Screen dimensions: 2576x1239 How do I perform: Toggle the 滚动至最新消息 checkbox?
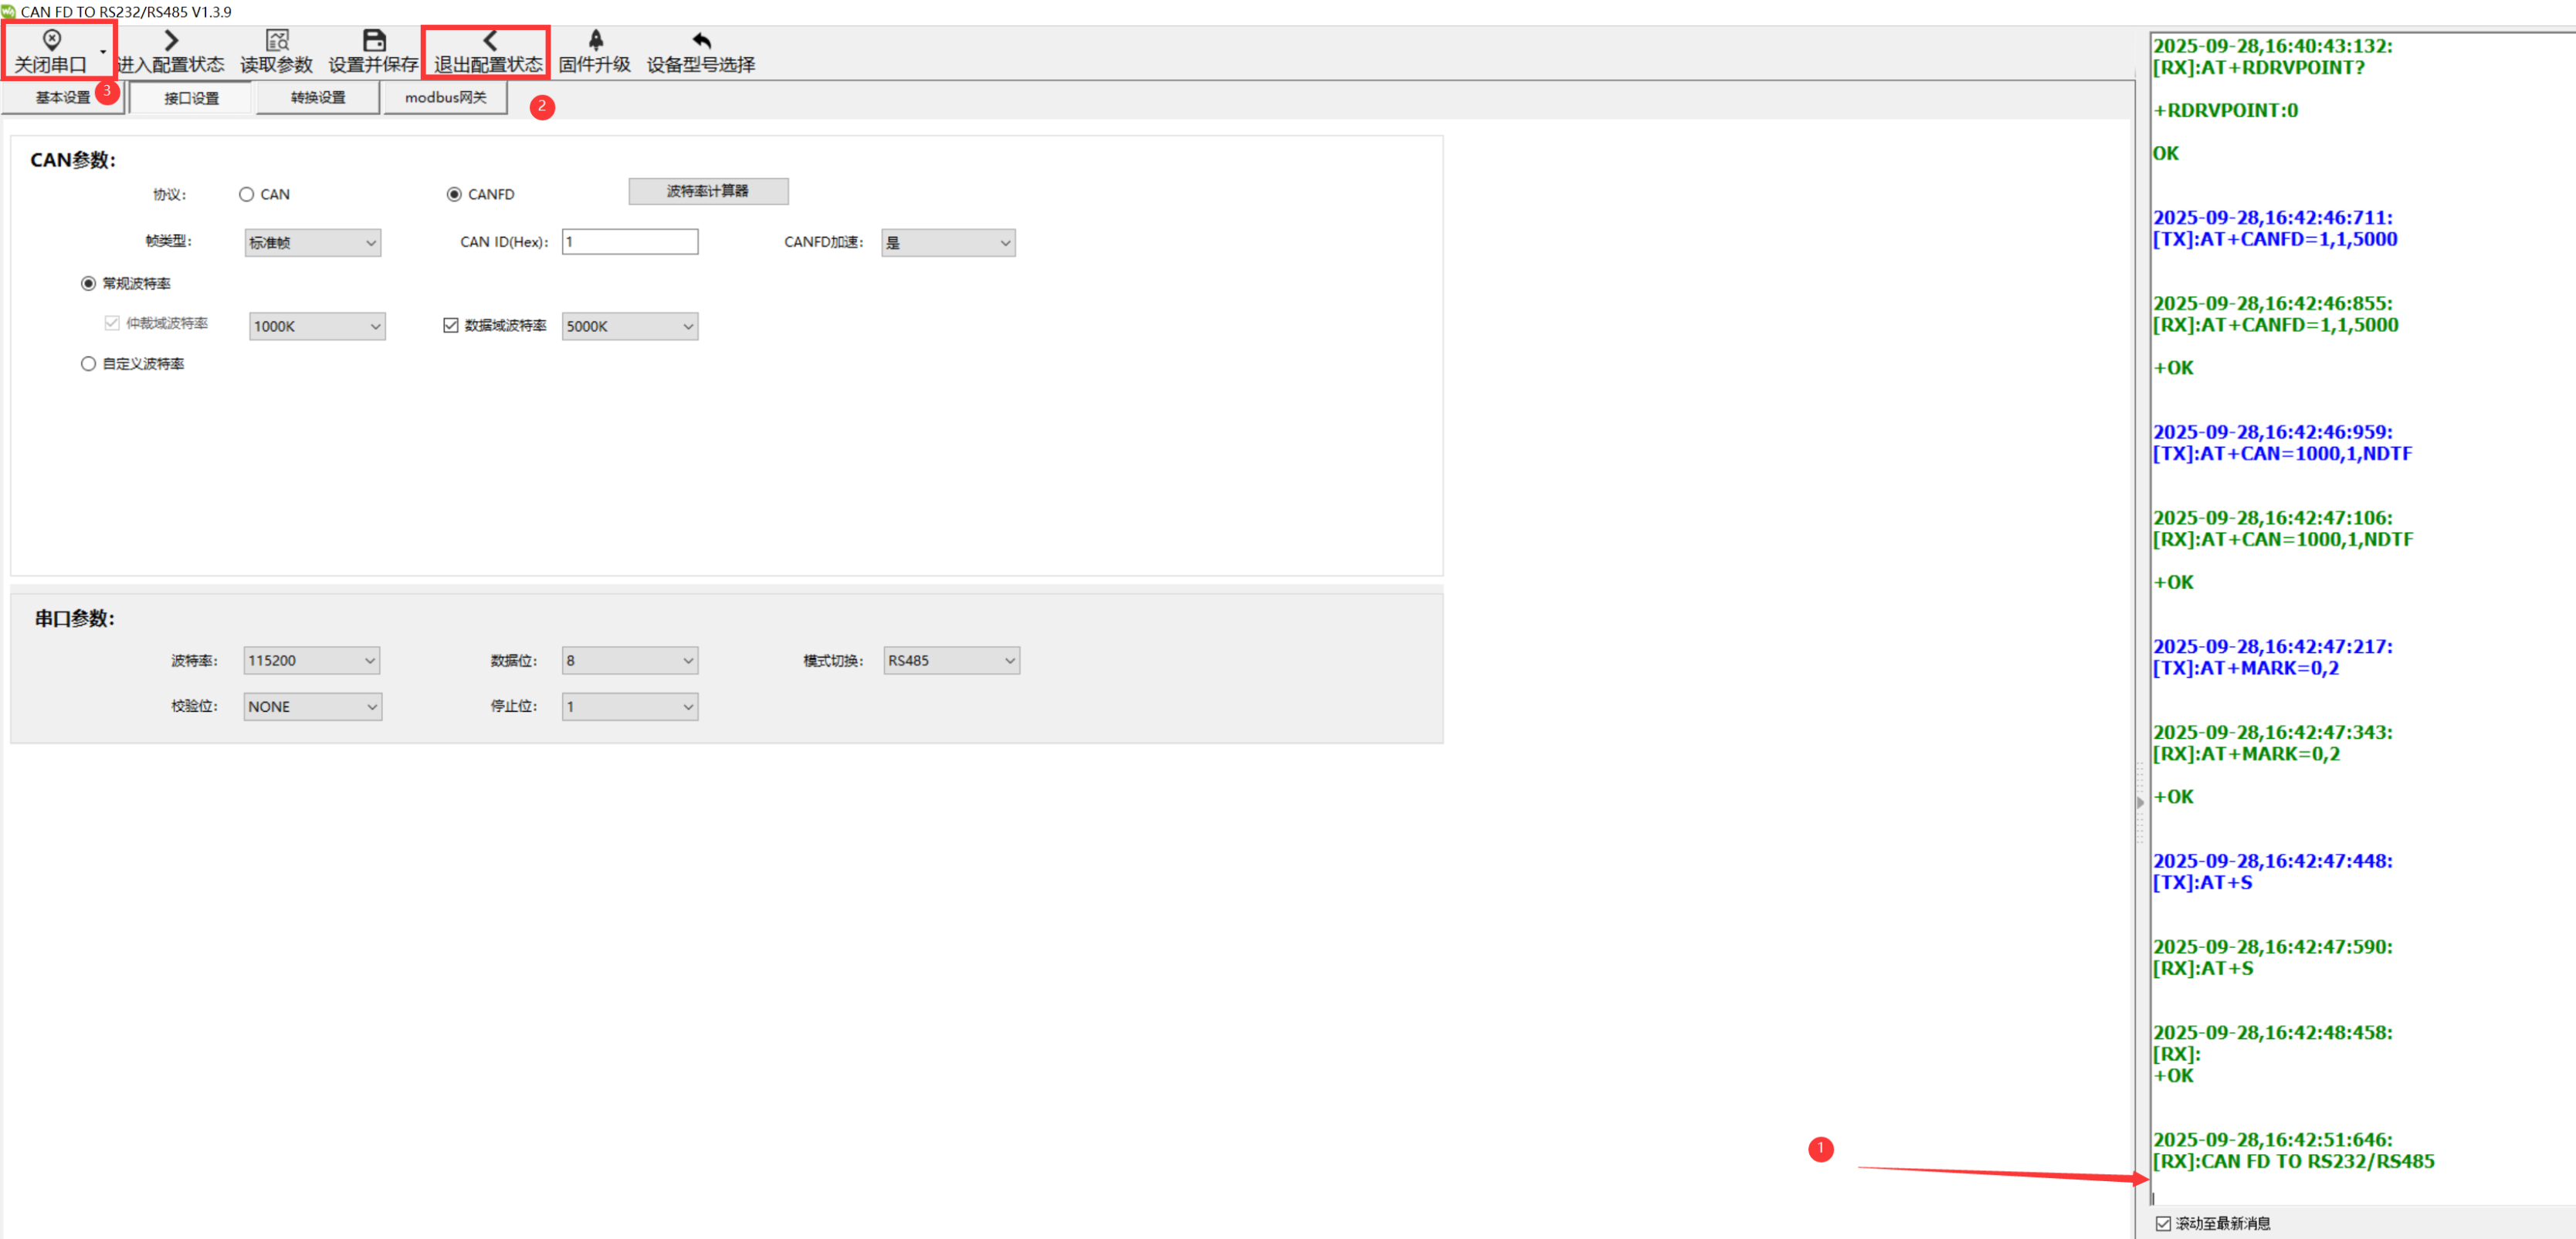(x=2163, y=1223)
